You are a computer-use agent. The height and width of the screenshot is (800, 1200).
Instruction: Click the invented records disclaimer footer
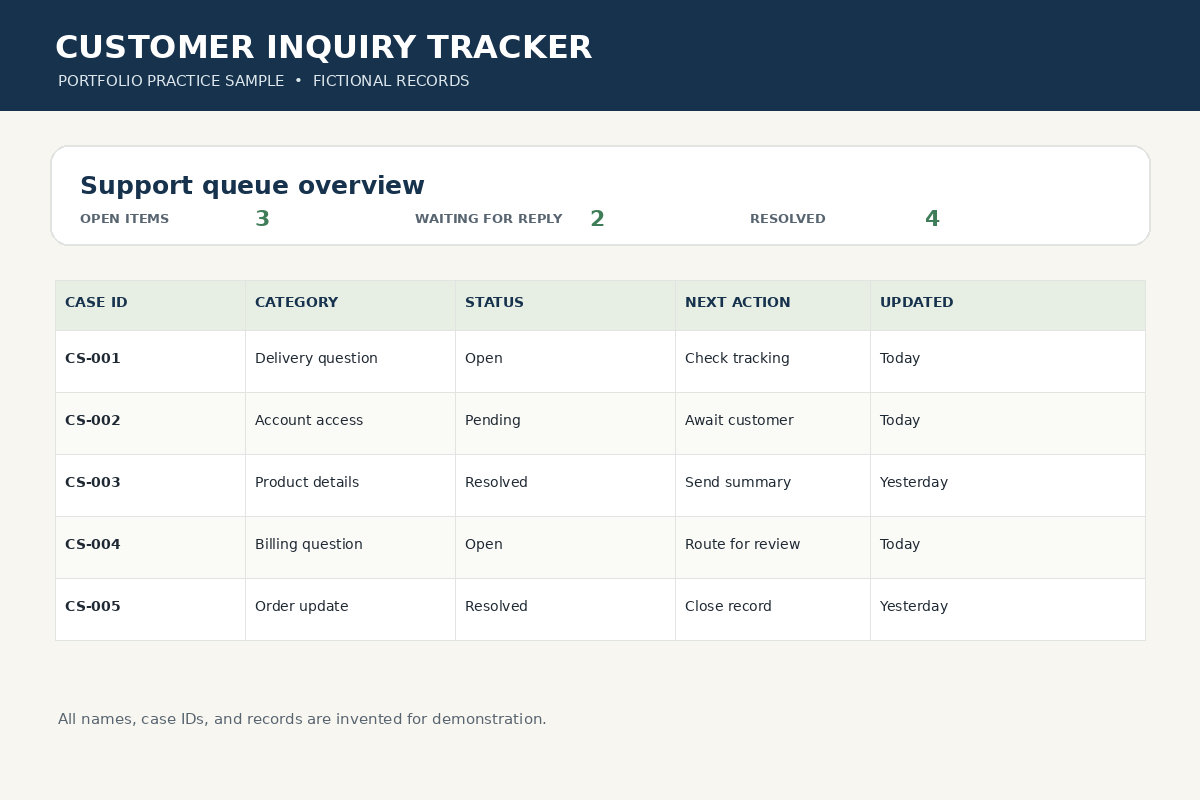(302, 719)
